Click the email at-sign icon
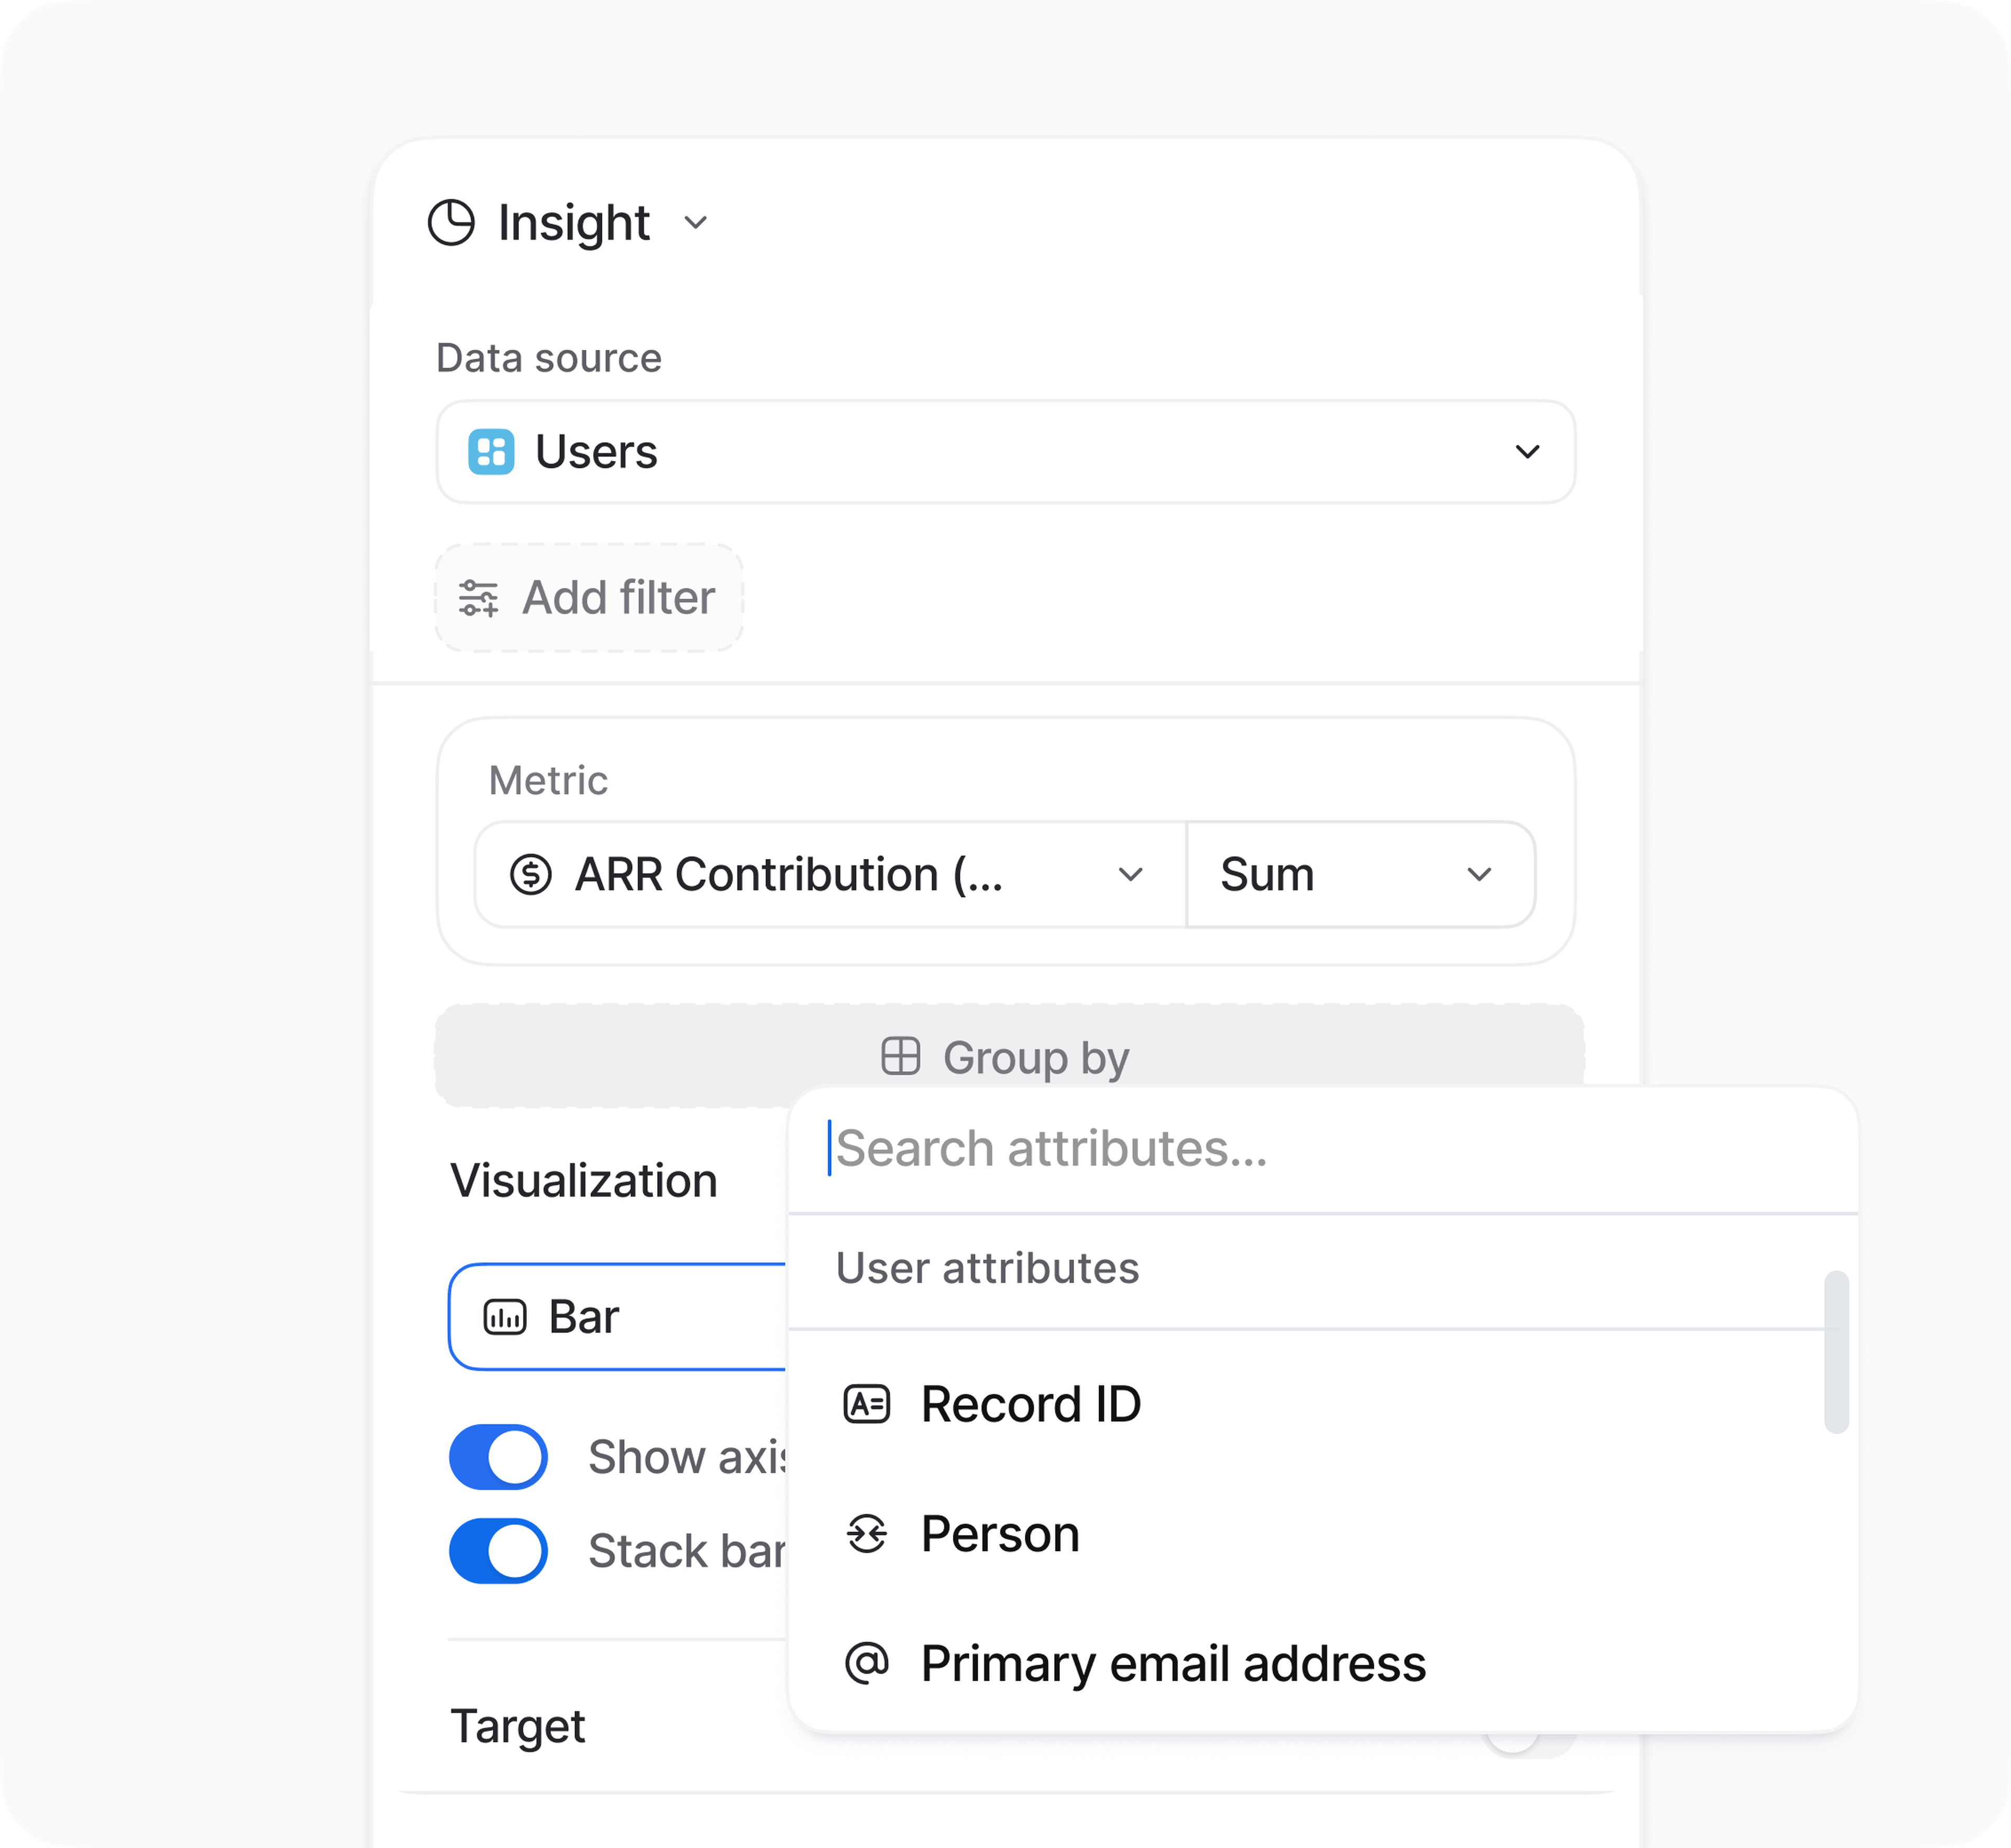Viewport: 2011px width, 1848px height. pyautogui.click(x=866, y=1663)
